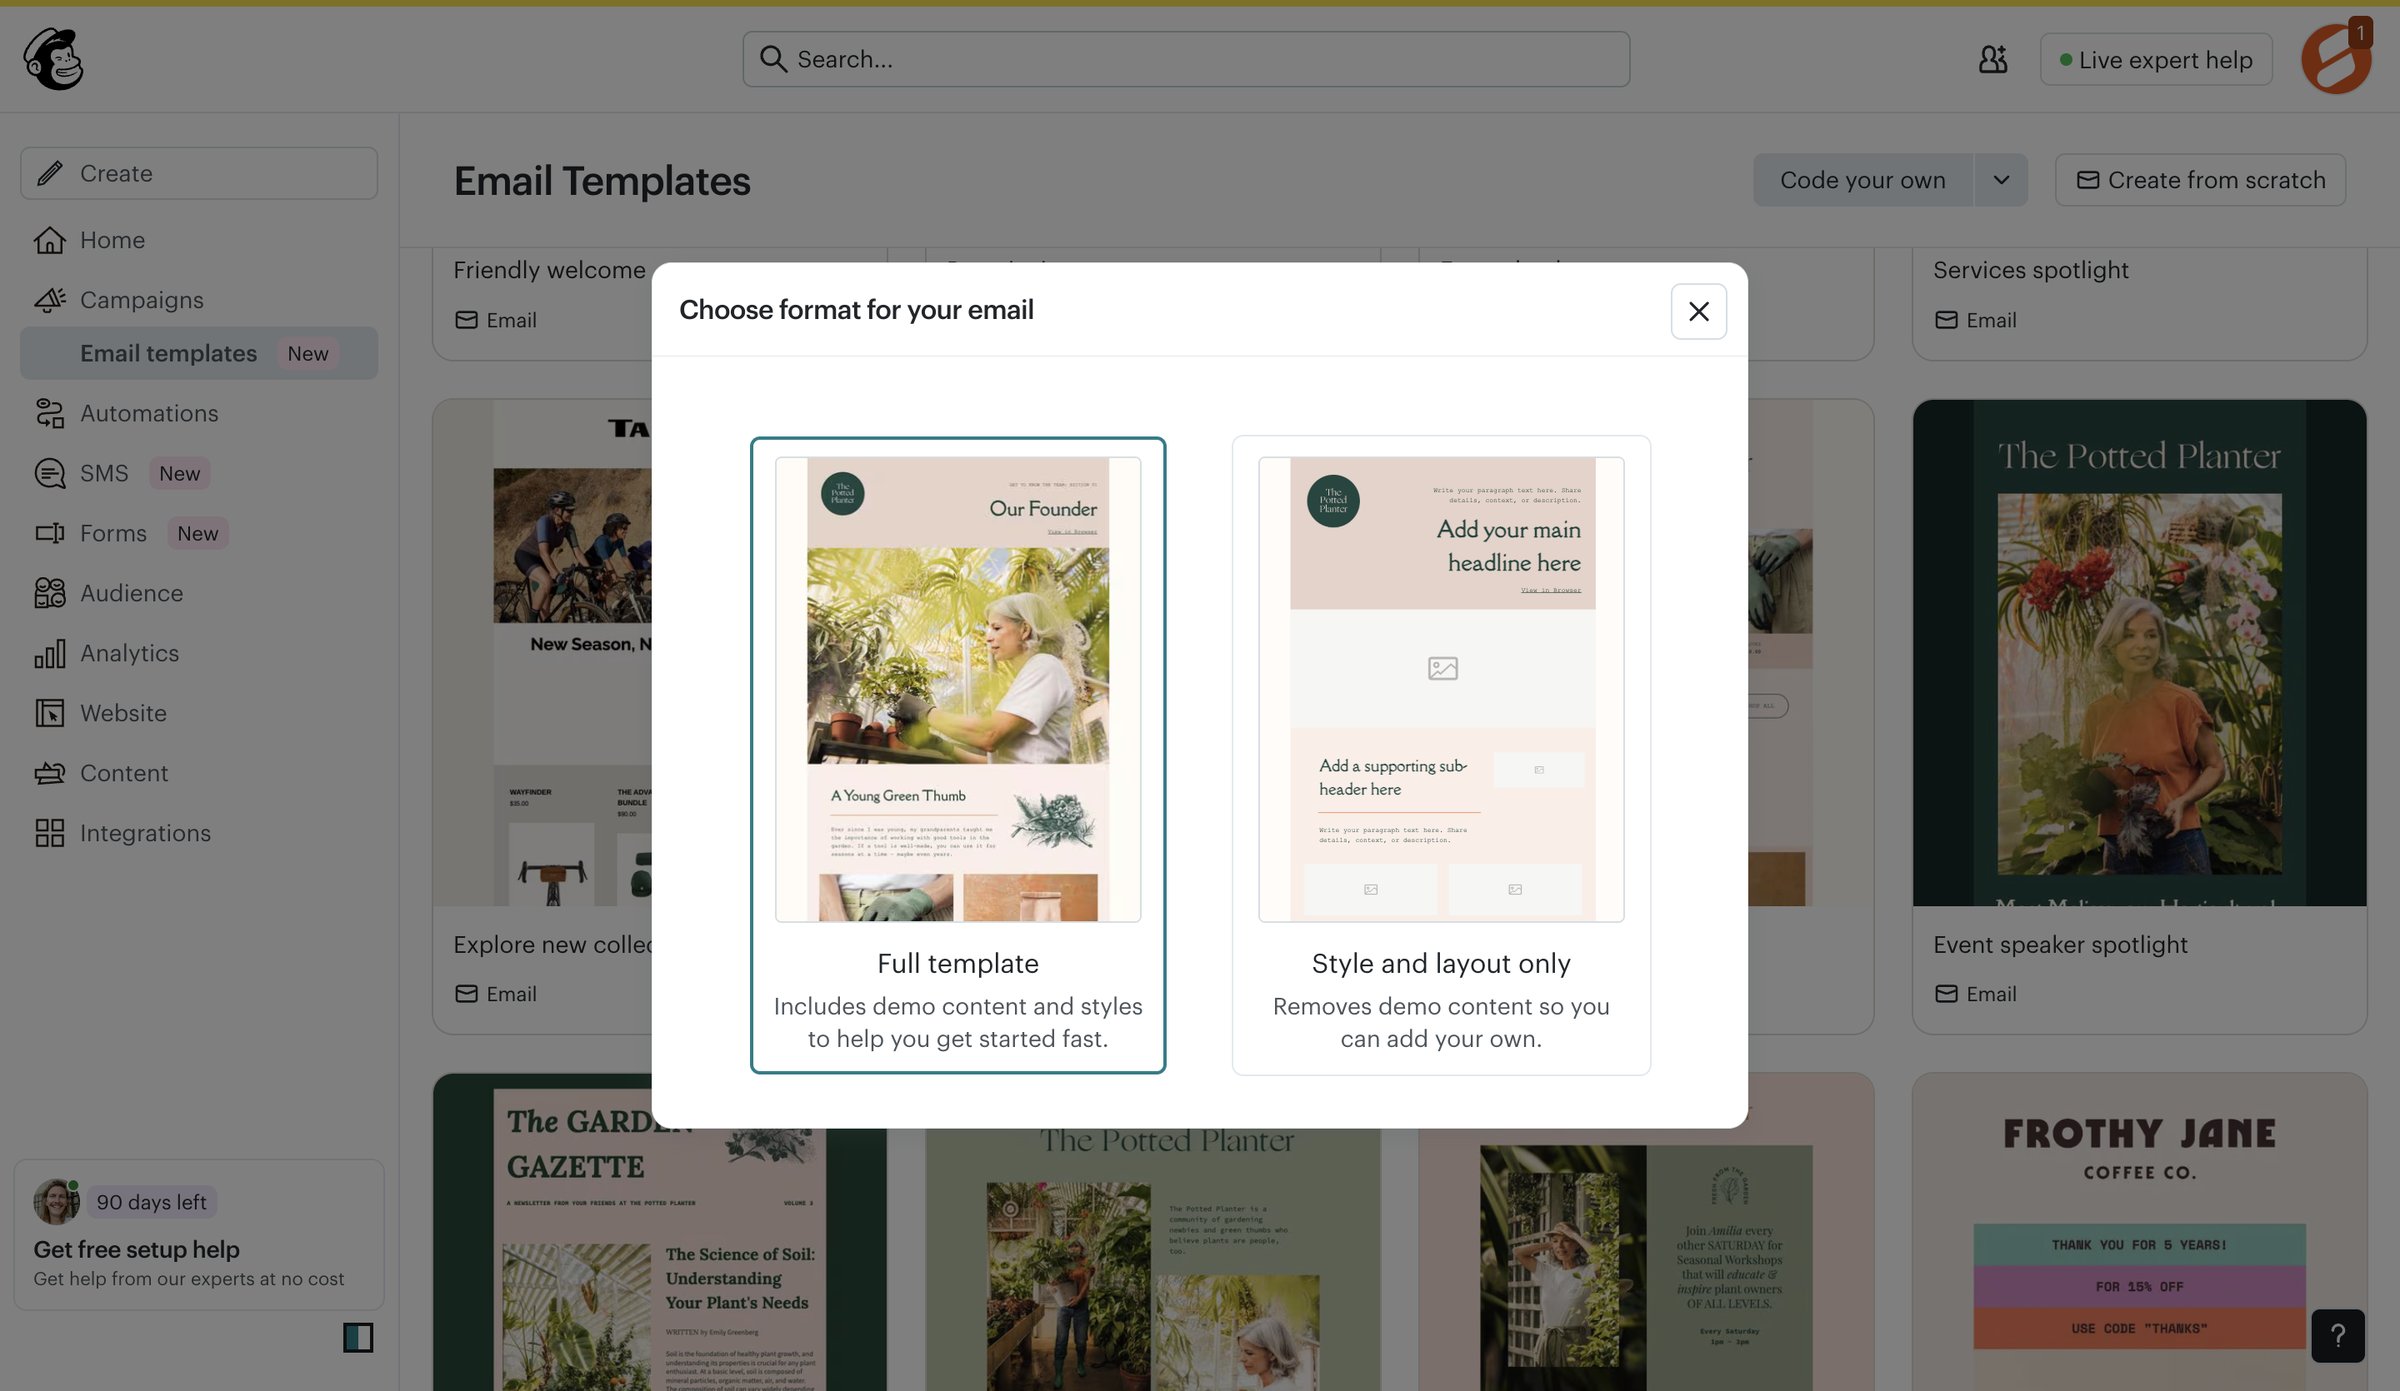This screenshot has height=1391, width=2400.
Task: Click into the Search field
Action: pyautogui.click(x=1186, y=59)
